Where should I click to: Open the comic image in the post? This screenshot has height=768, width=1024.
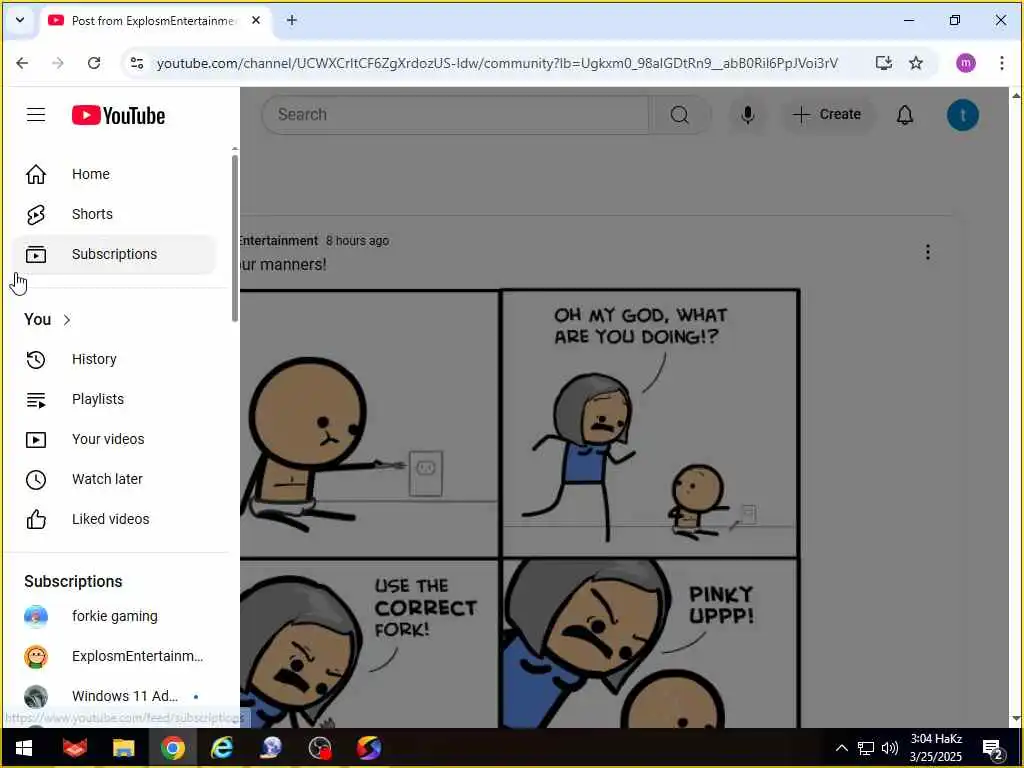(520, 509)
